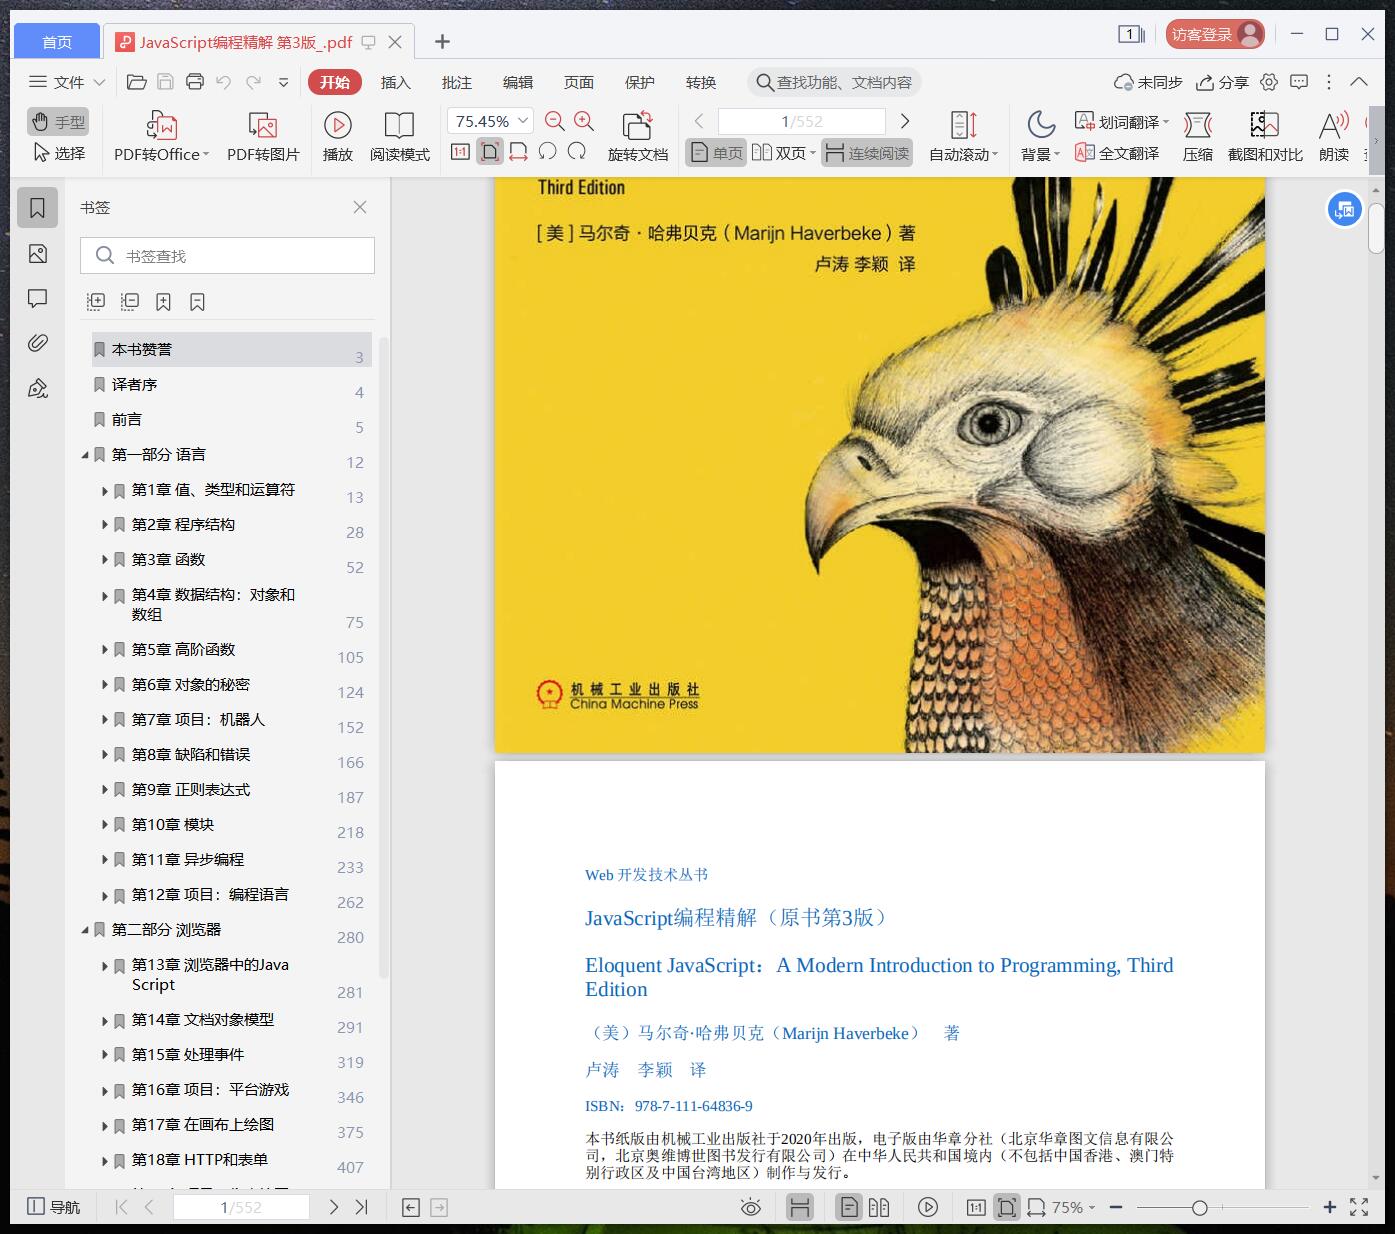The height and width of the screenshot is (1234, 1395).
Task: Click the 分享 share button
Action: [1223, 82]
